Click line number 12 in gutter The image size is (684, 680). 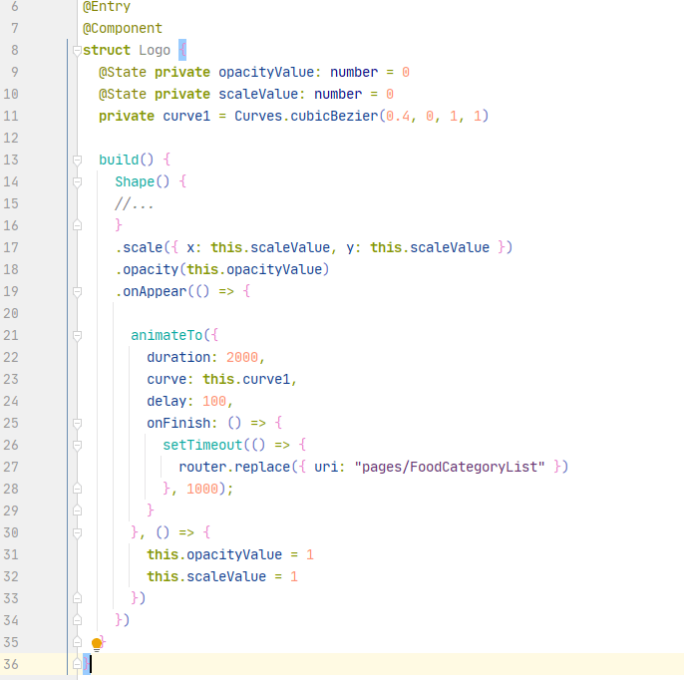click(11, 138)
